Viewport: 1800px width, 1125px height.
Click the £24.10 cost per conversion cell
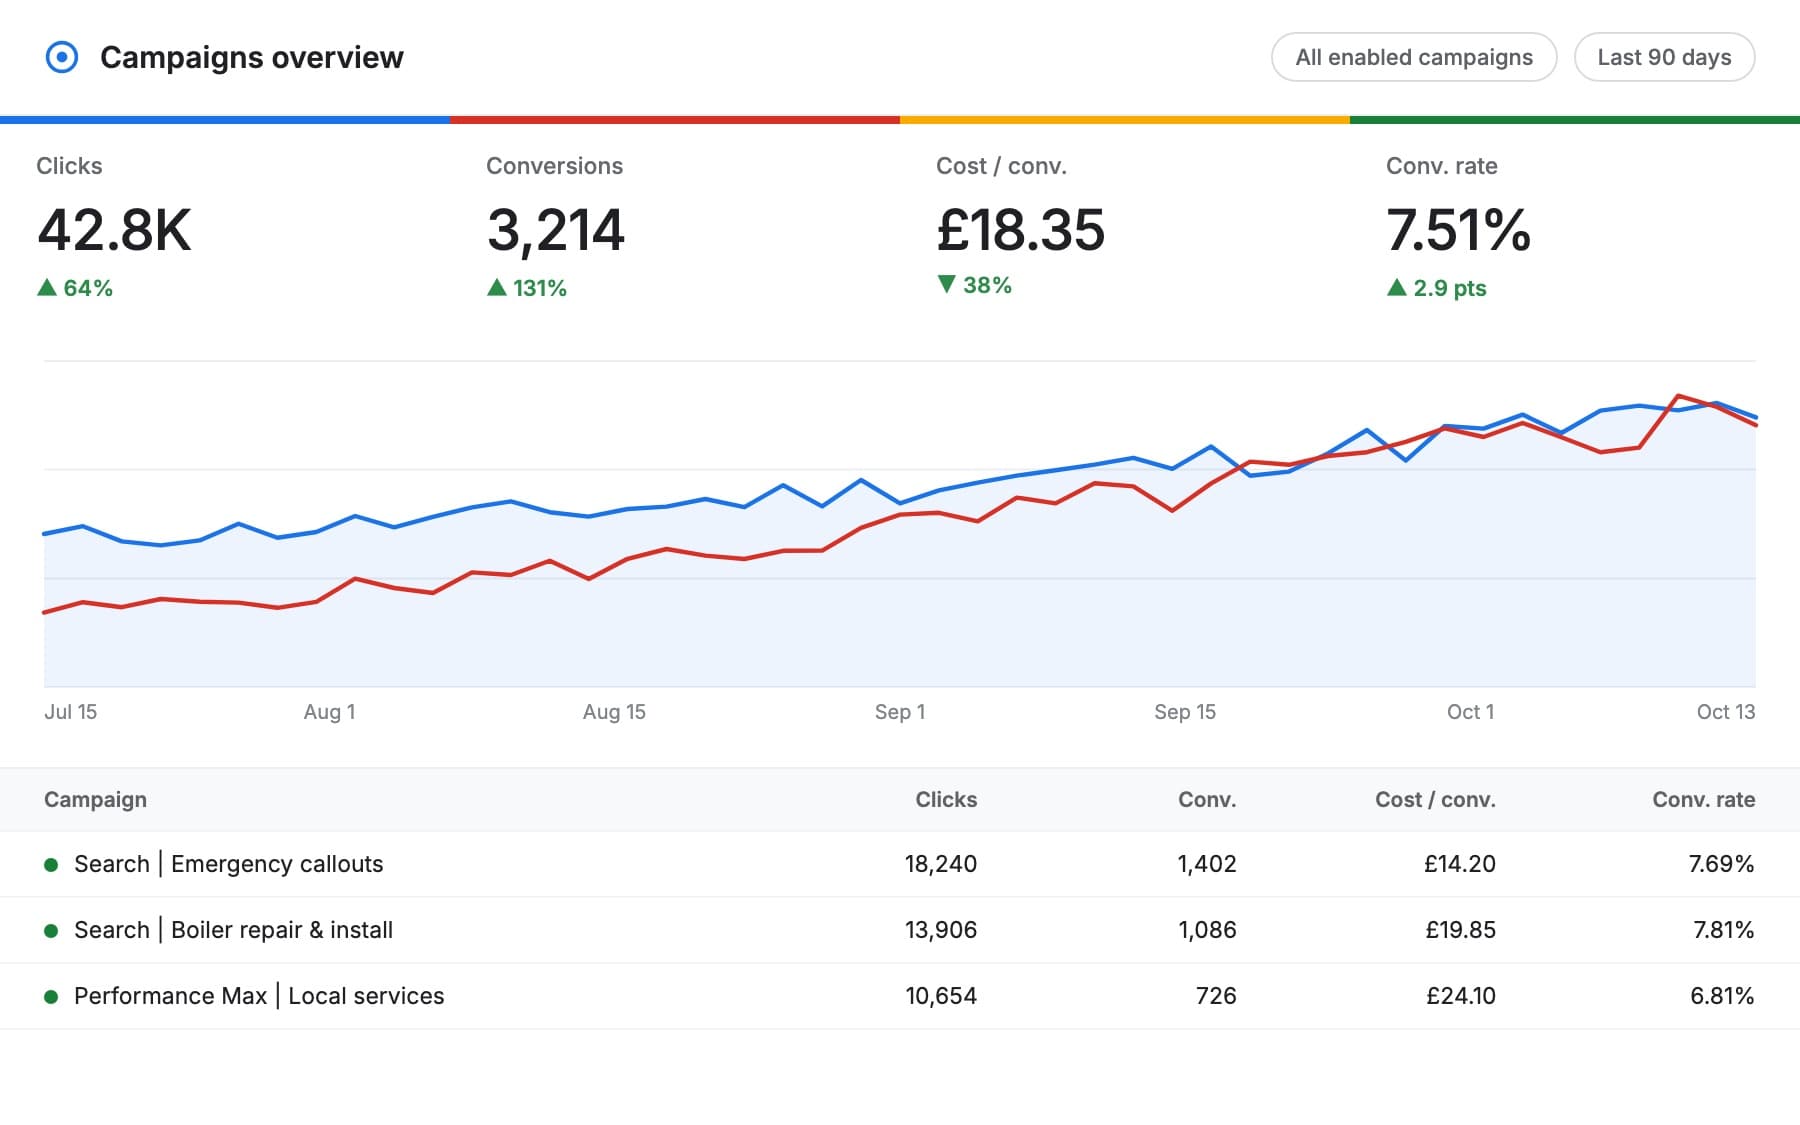(1460, 996)
